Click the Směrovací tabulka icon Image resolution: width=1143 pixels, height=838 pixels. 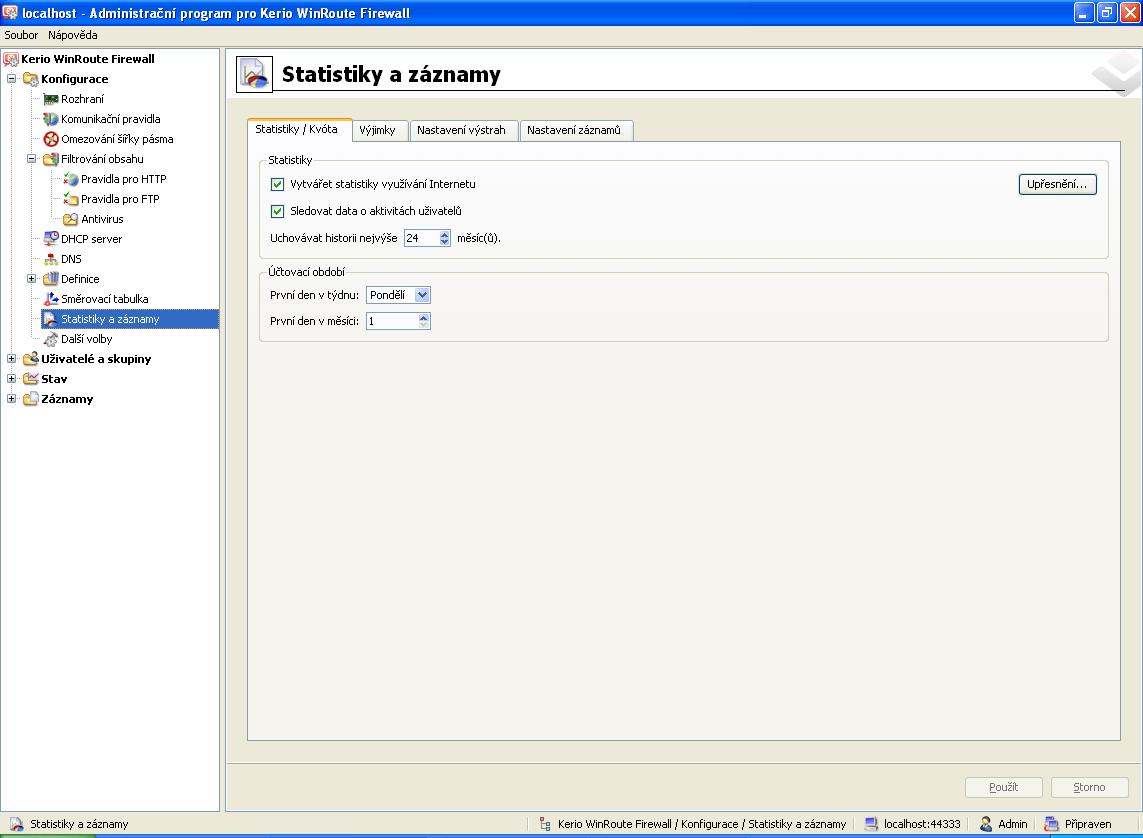tap(51, 299)
